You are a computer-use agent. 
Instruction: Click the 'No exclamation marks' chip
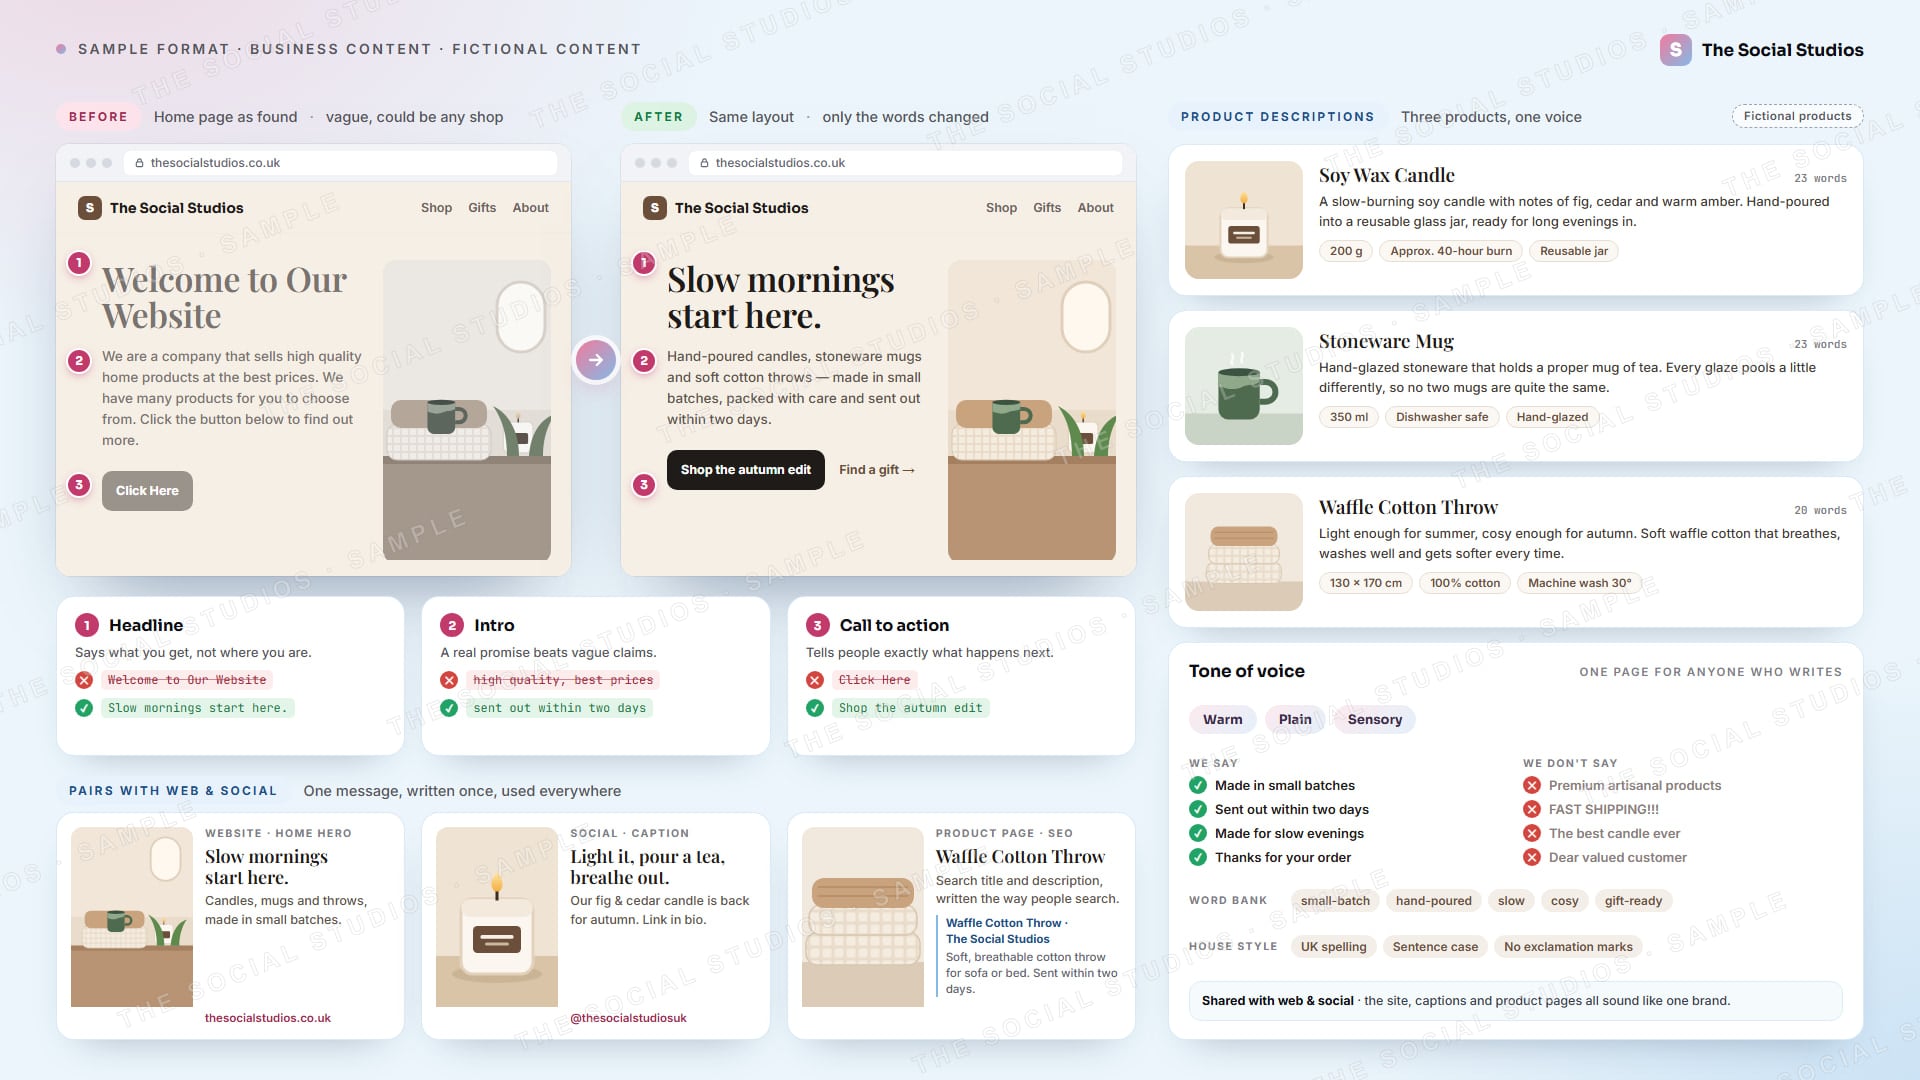coord(1568,947)
